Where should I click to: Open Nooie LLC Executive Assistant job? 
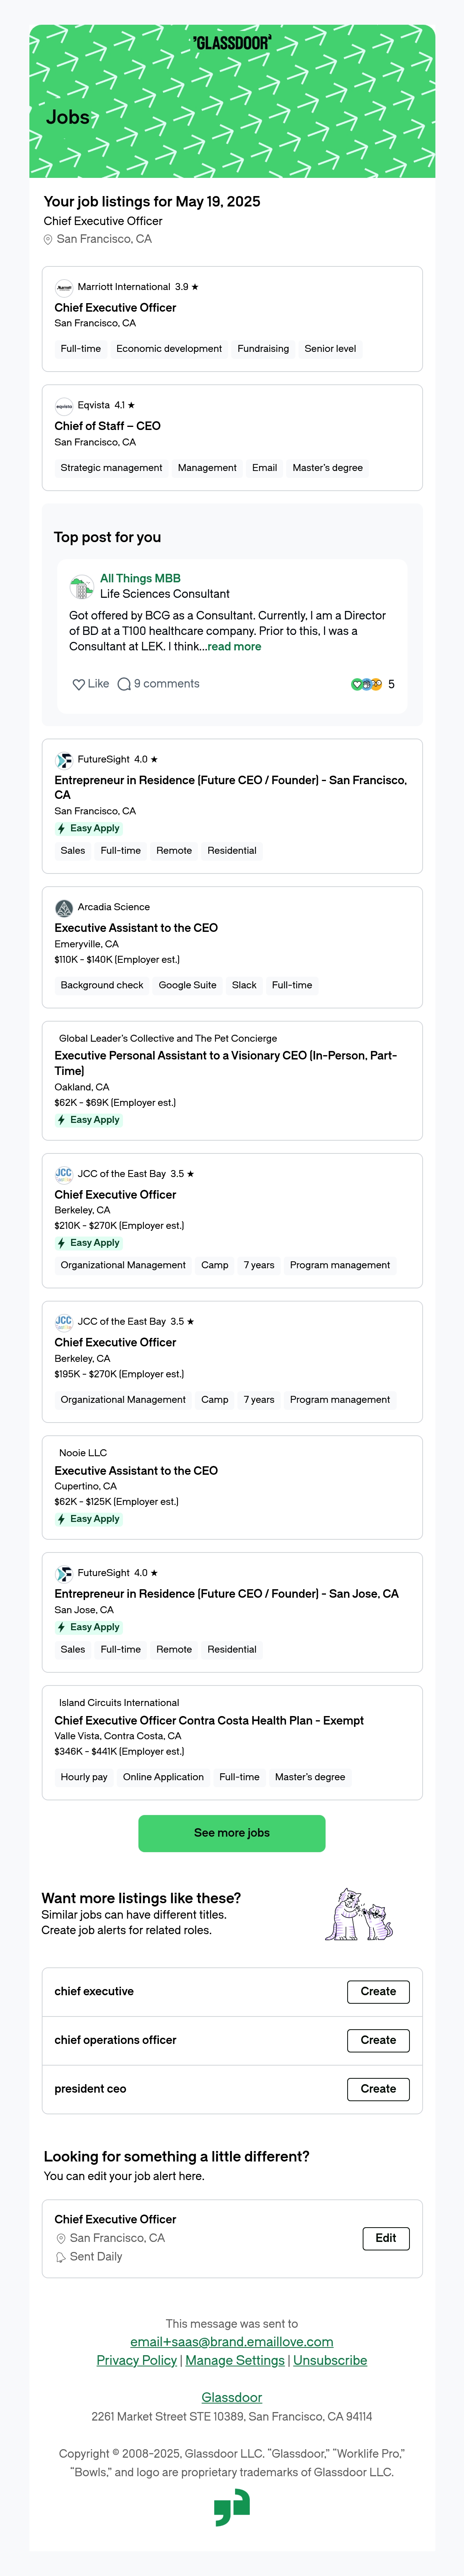pyautogui.click(x=136, y=1471)
